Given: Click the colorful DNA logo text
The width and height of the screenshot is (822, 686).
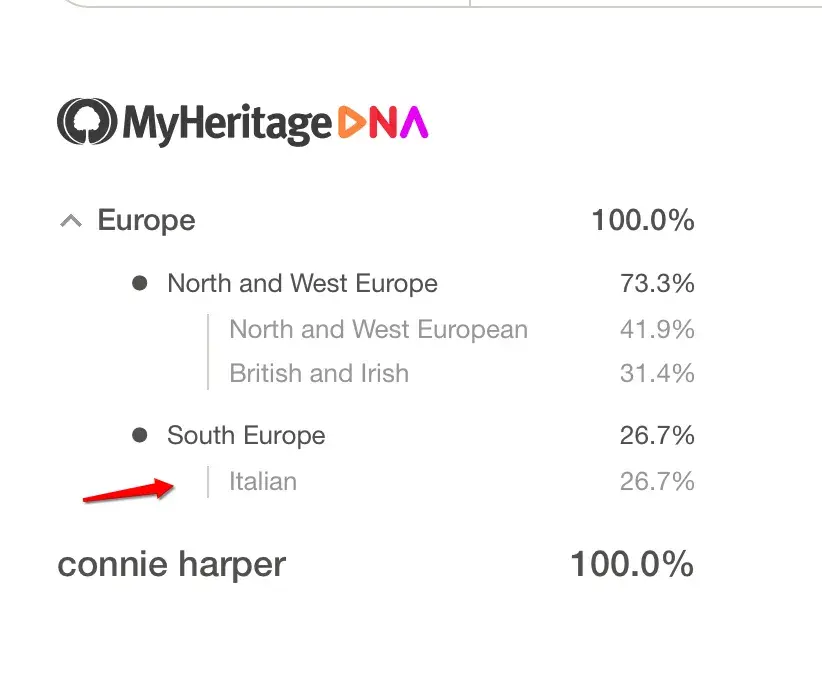Looking at the screenshot, I should pos(384,123).
